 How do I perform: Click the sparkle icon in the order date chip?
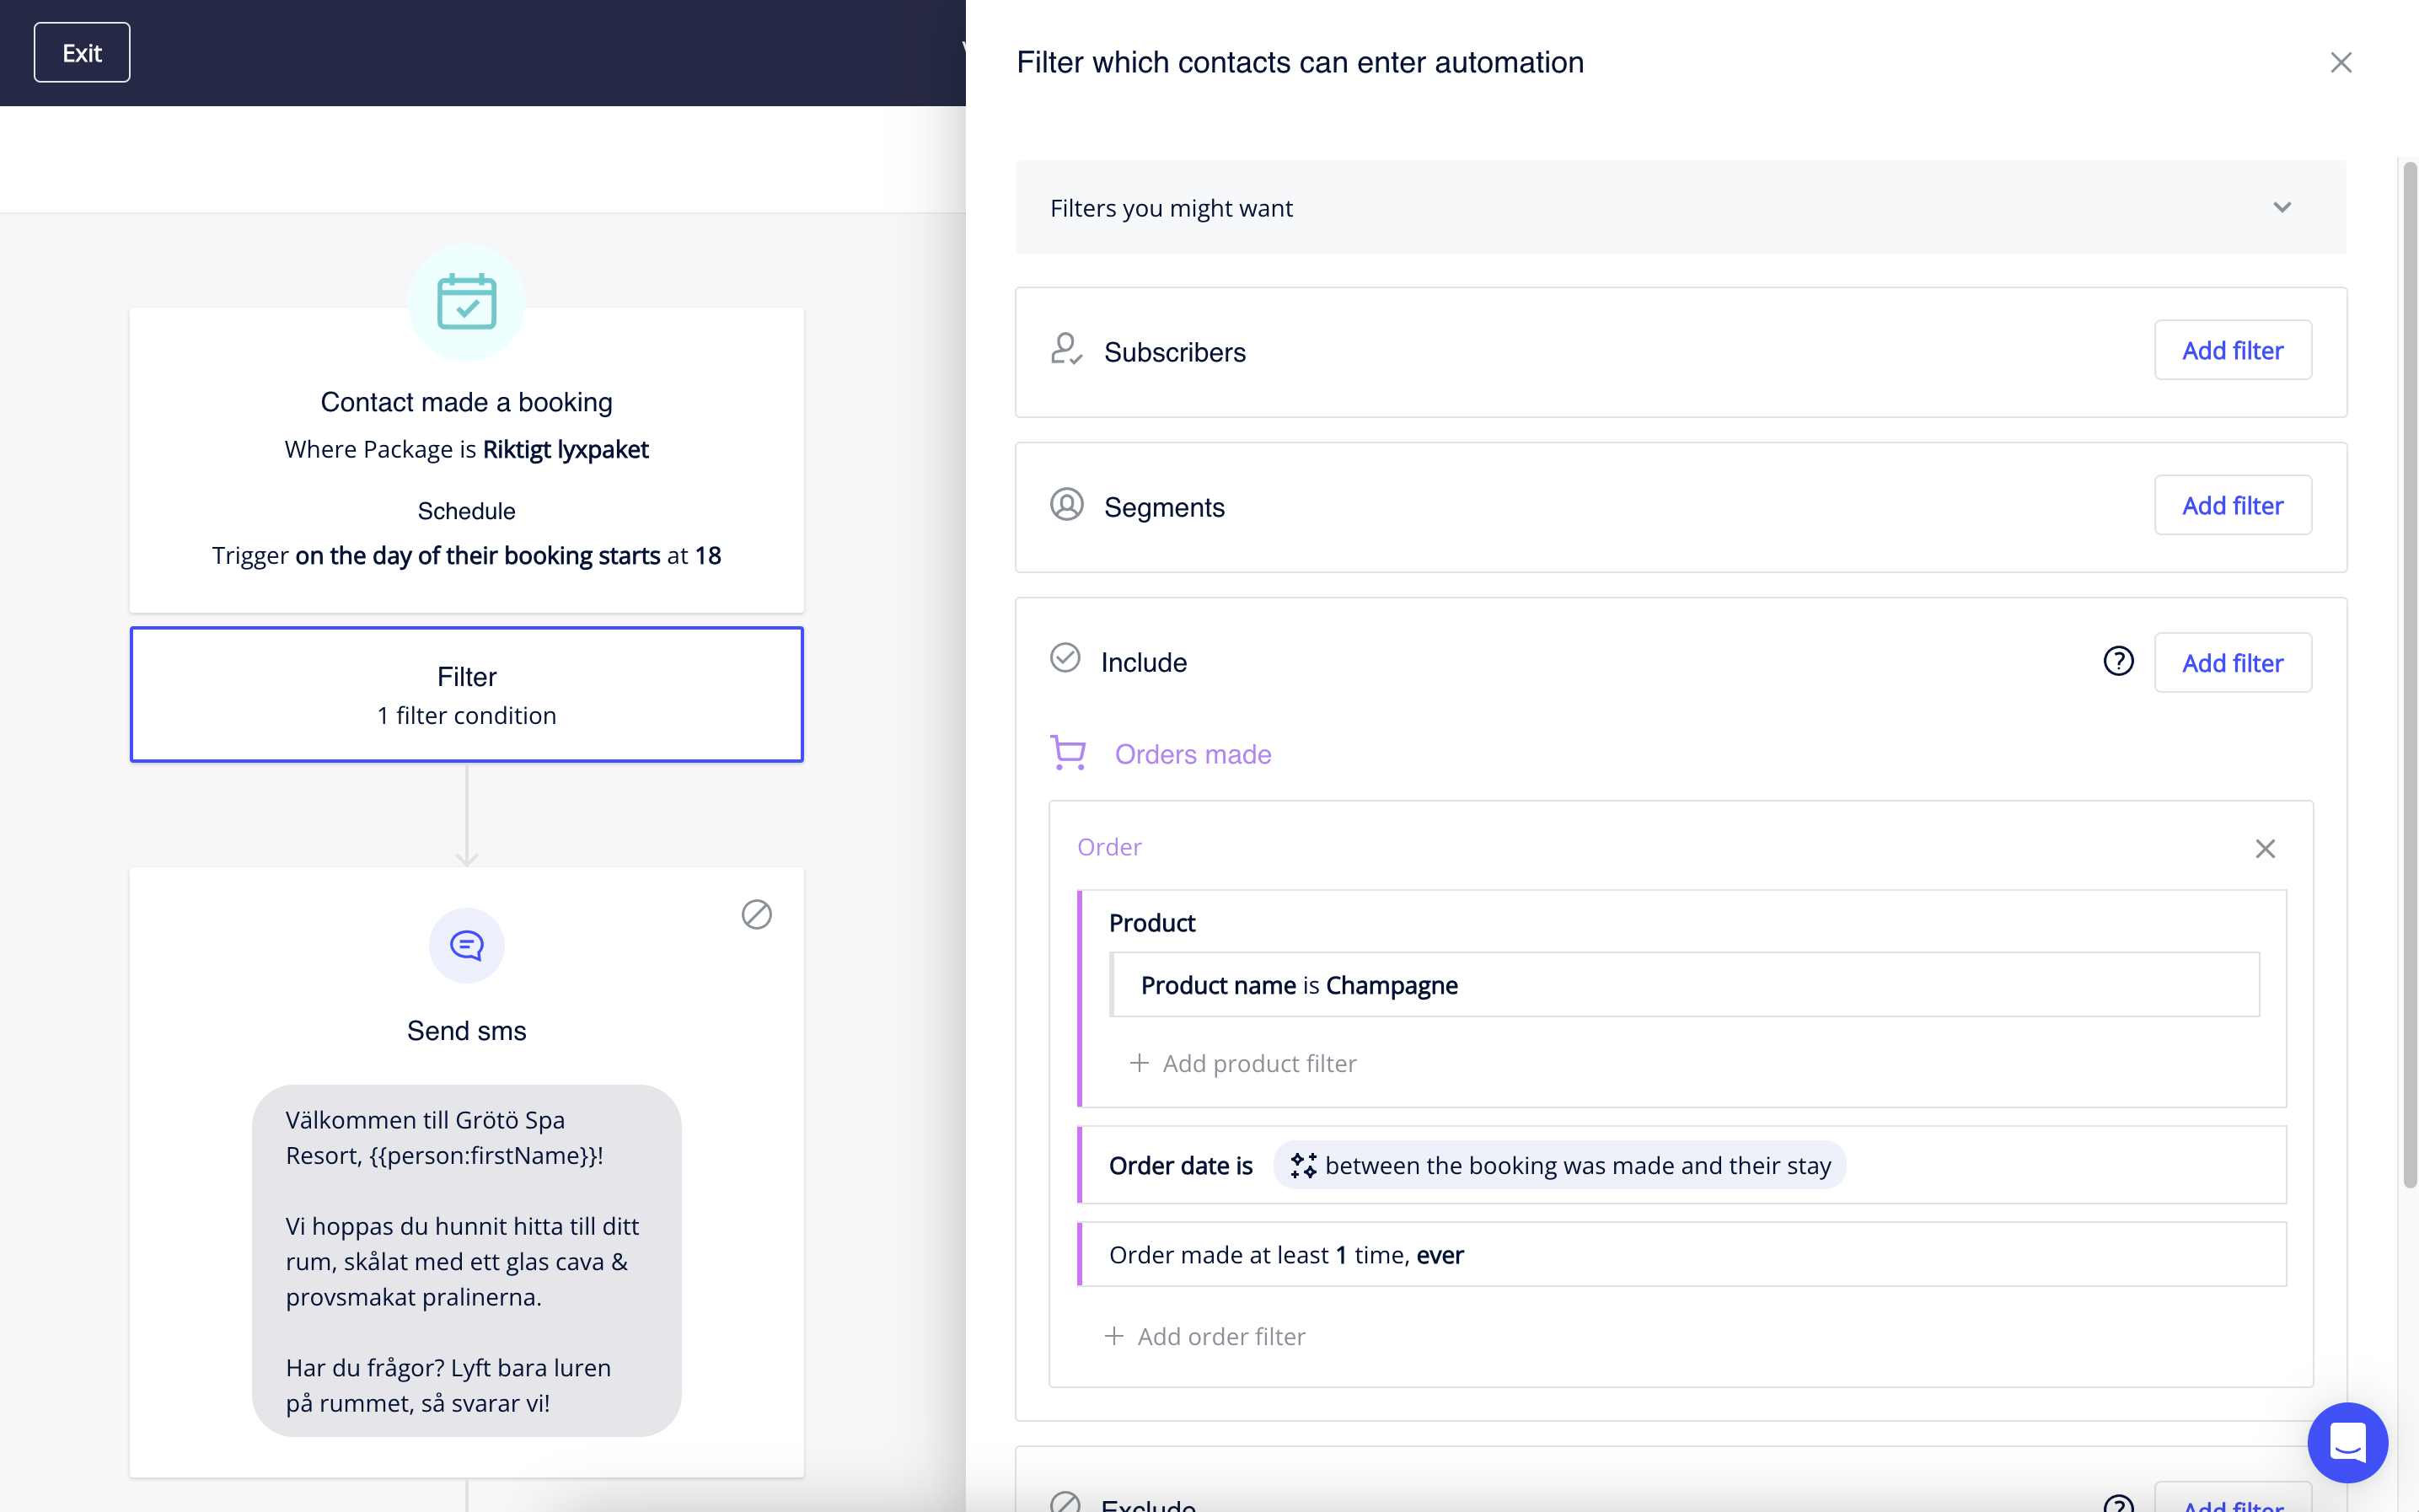pos(1302,1164)
